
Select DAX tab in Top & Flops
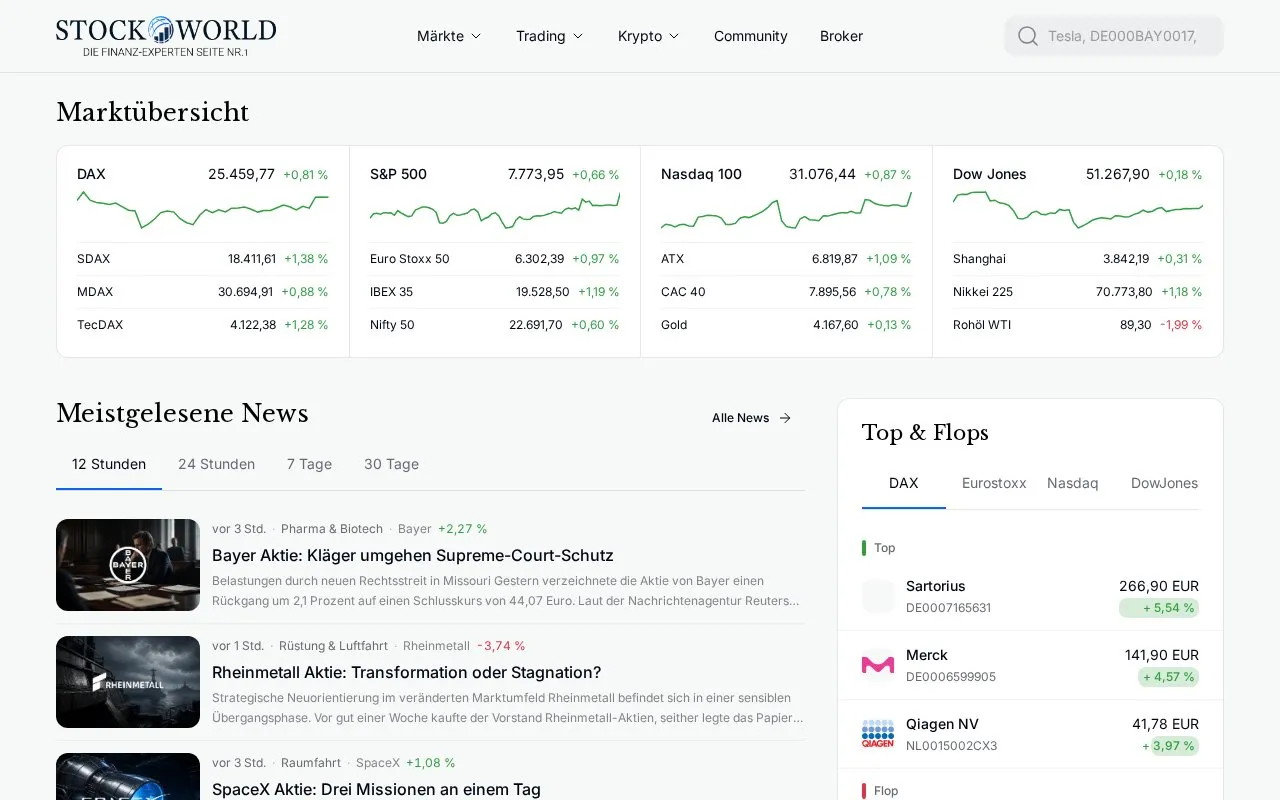pyautogui.click(x=904, y=483)
